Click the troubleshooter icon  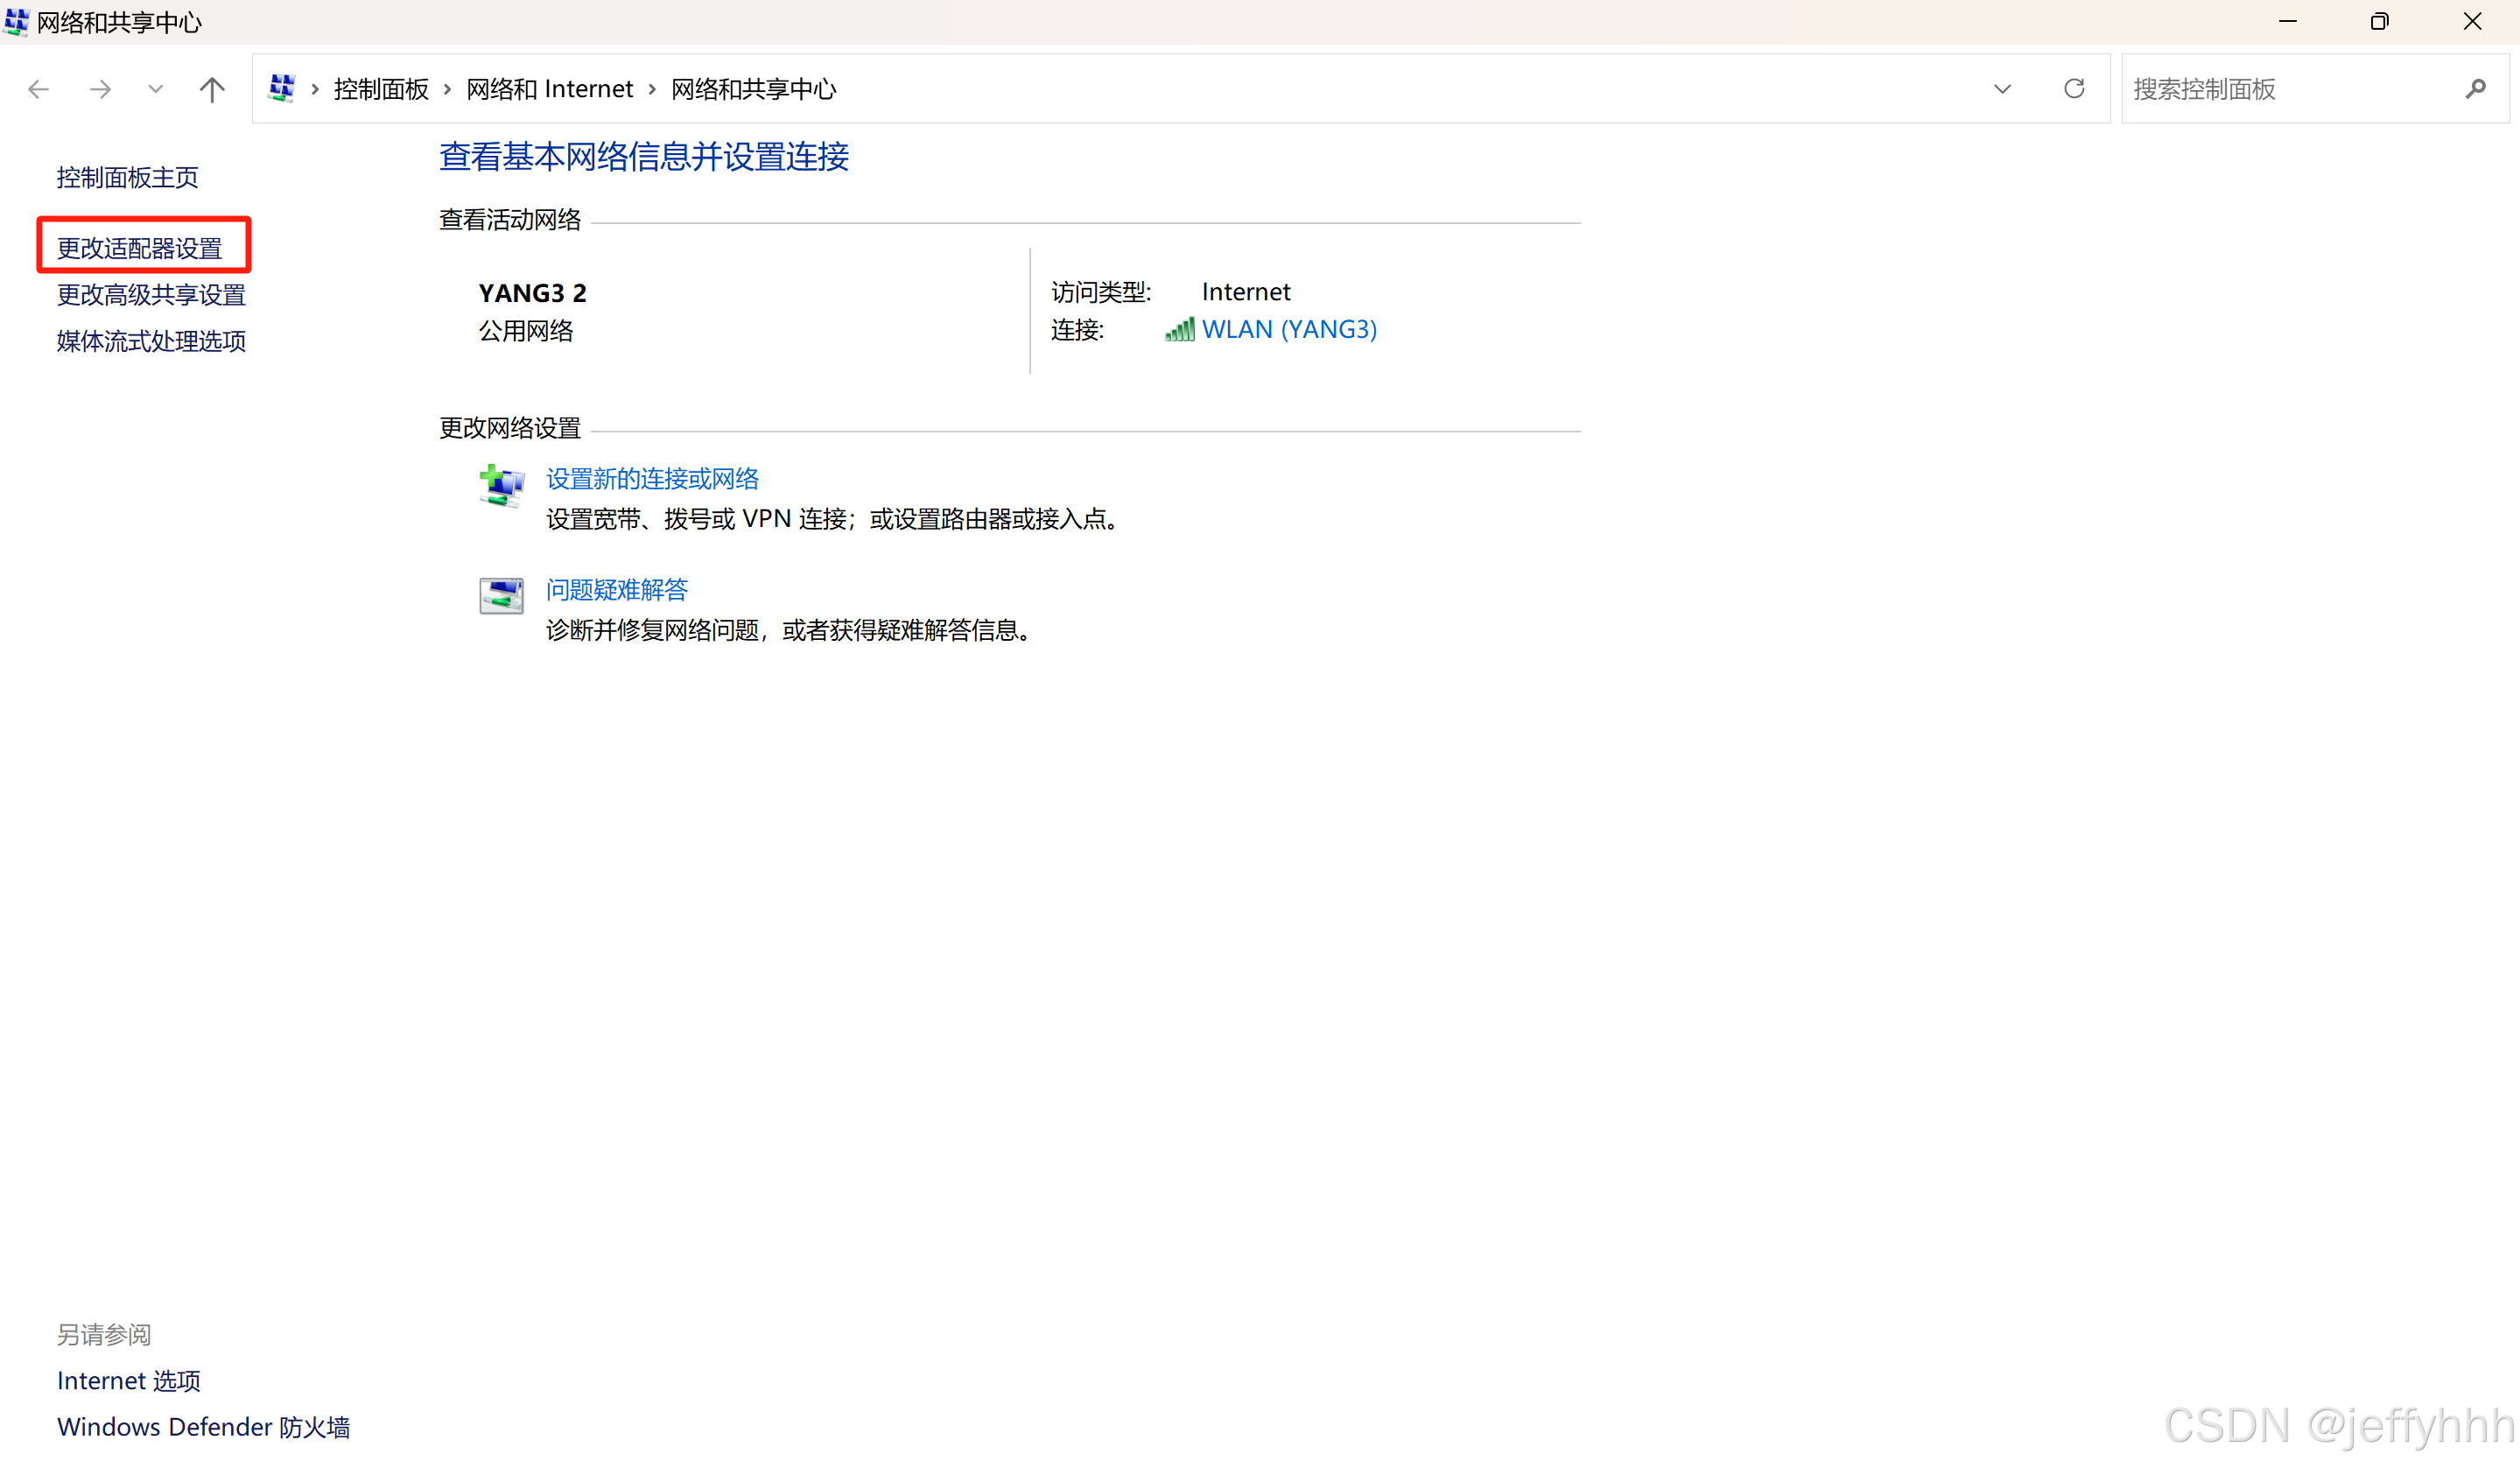point(501,596)
